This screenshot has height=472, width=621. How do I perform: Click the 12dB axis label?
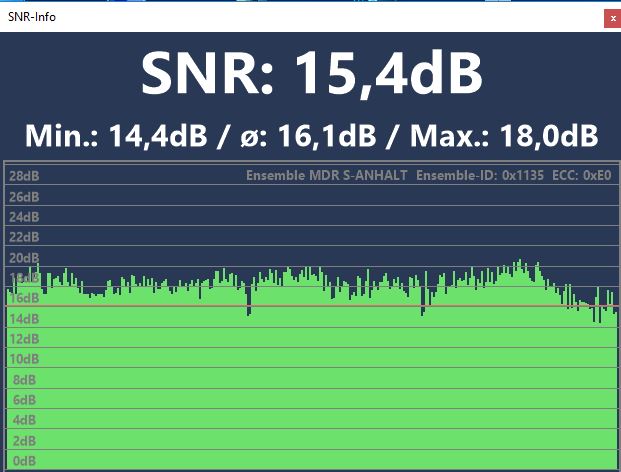pyautogui.click(x=24, y=339)
